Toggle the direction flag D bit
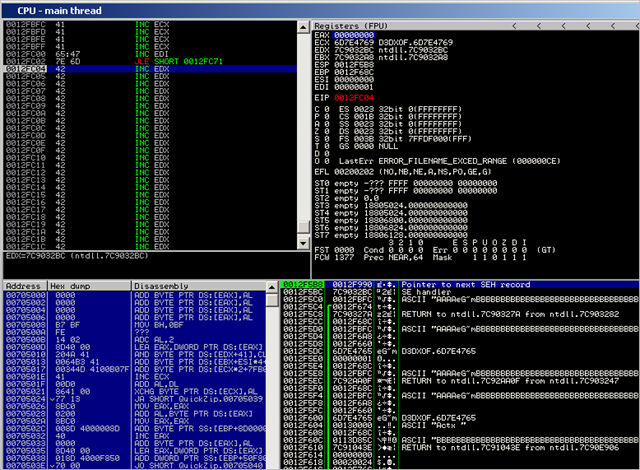 [328, 153]
